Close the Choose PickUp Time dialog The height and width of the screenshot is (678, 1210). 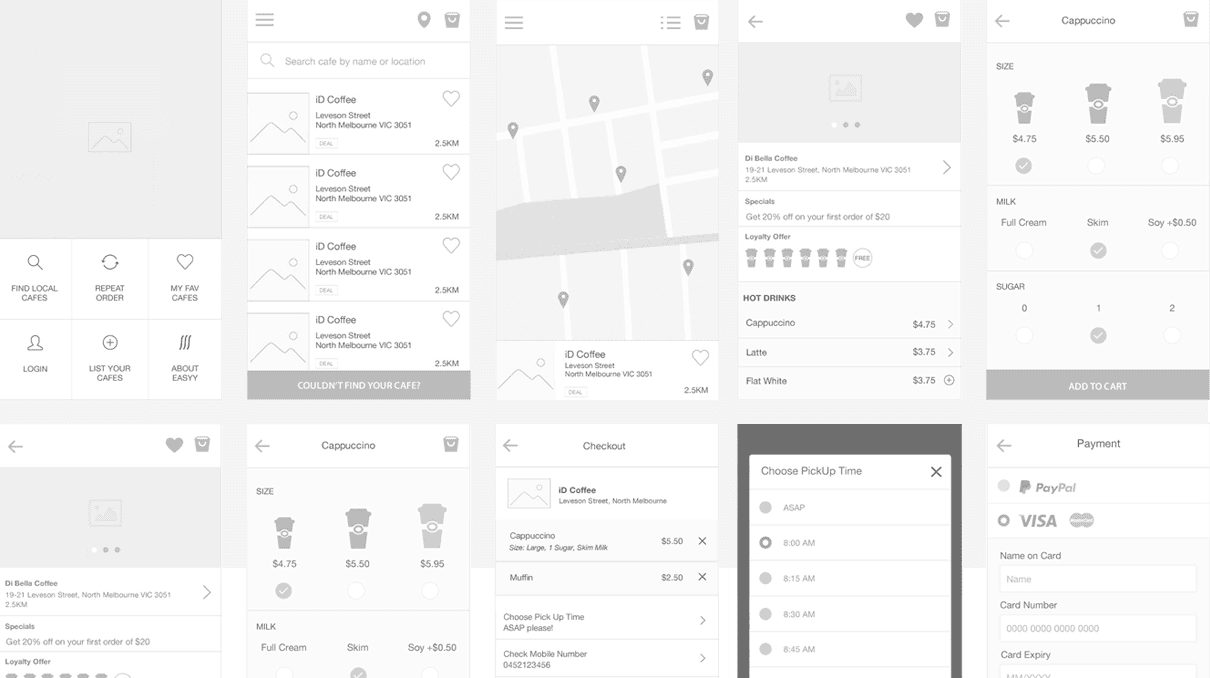[936, 472]
